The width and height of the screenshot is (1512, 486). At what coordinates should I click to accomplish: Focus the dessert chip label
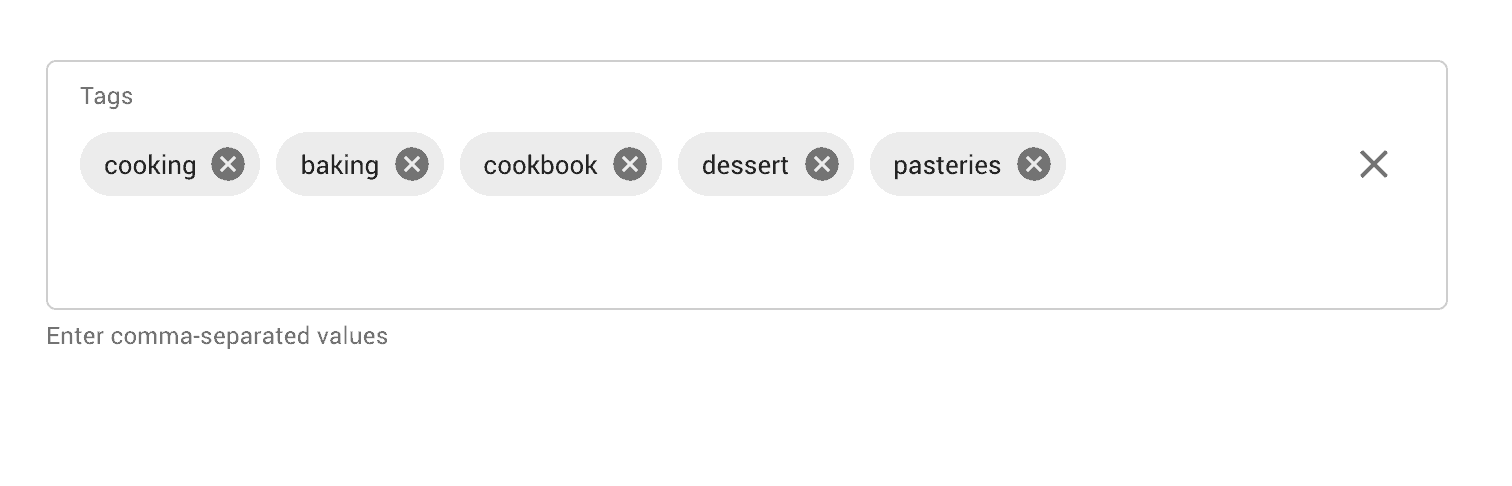pos(745,165)
